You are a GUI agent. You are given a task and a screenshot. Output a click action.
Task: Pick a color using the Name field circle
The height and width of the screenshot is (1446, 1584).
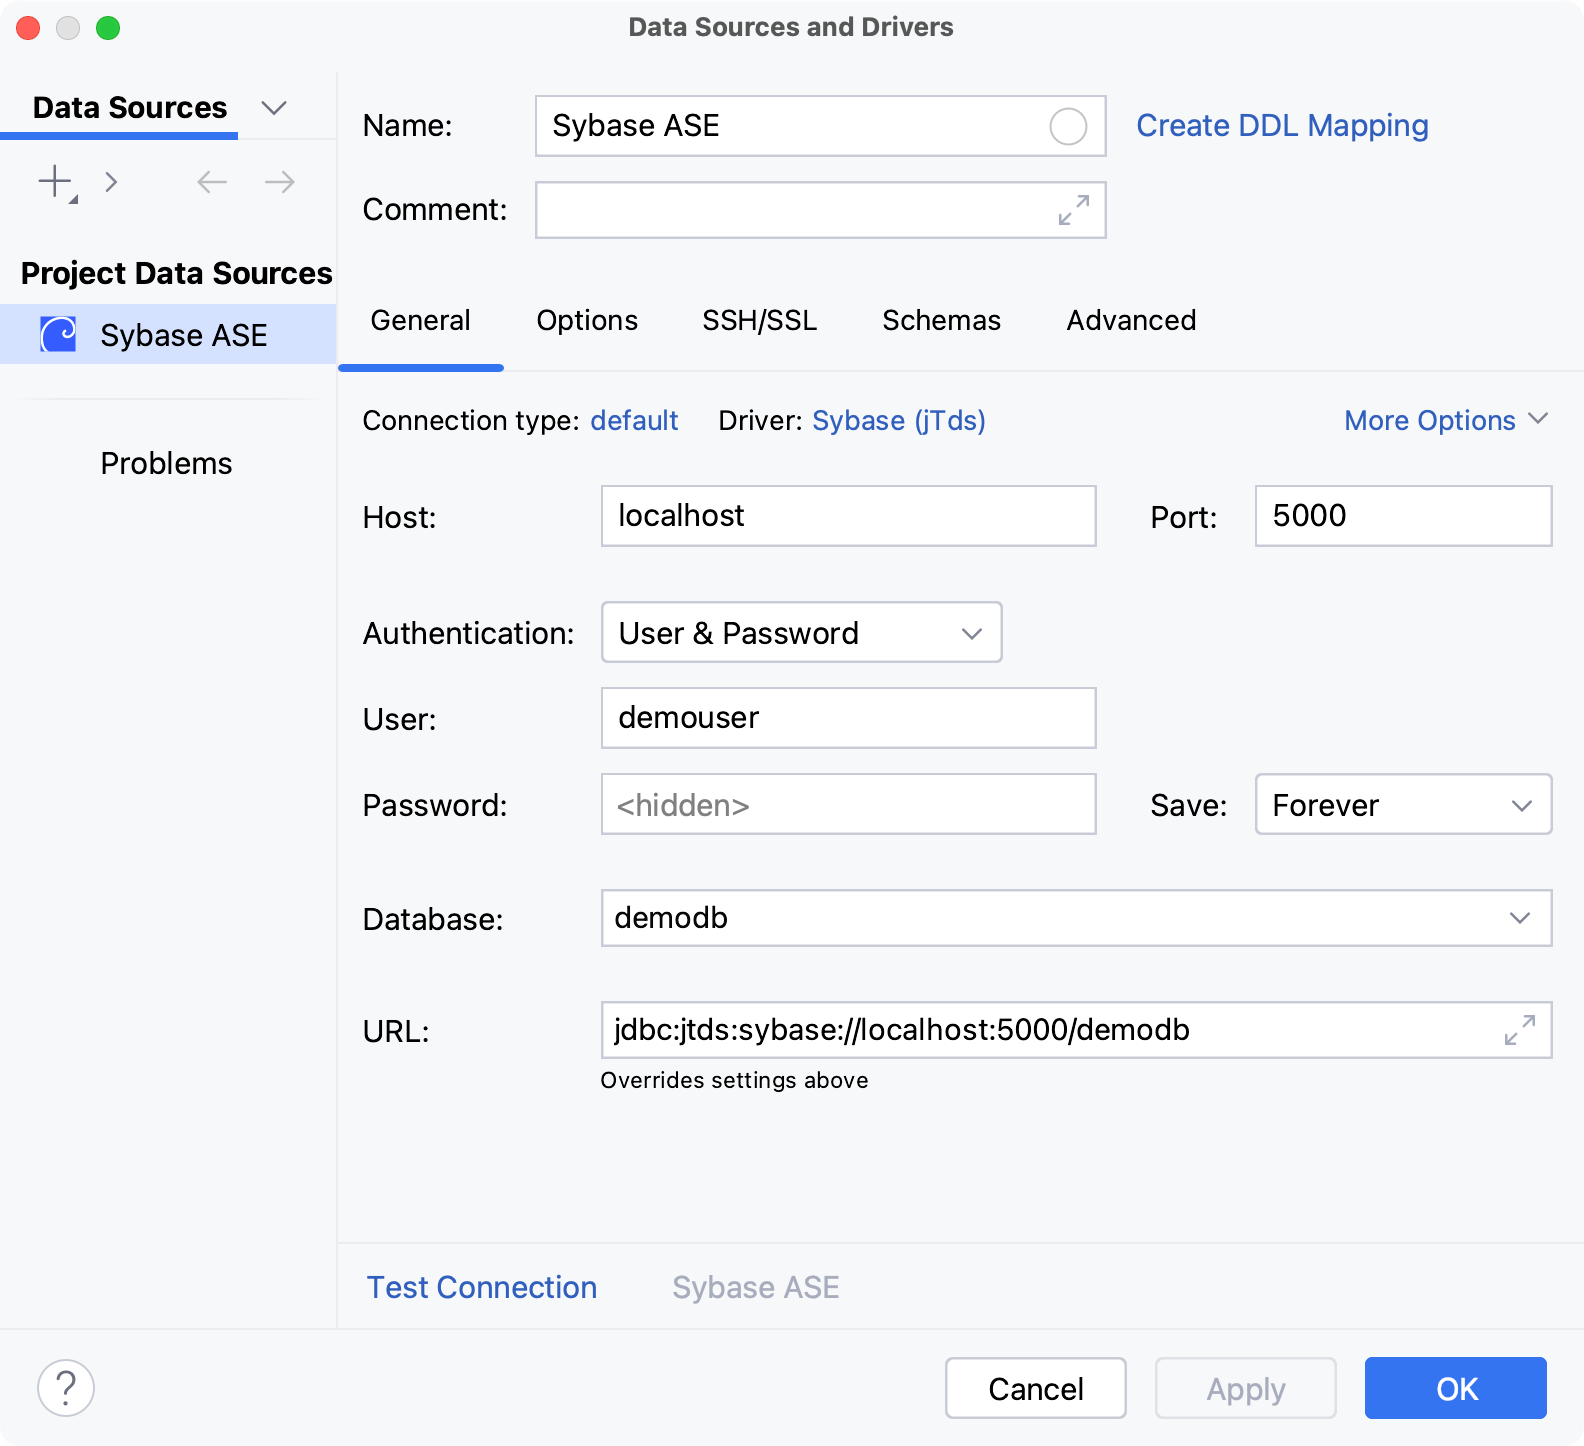point(1067,127)
